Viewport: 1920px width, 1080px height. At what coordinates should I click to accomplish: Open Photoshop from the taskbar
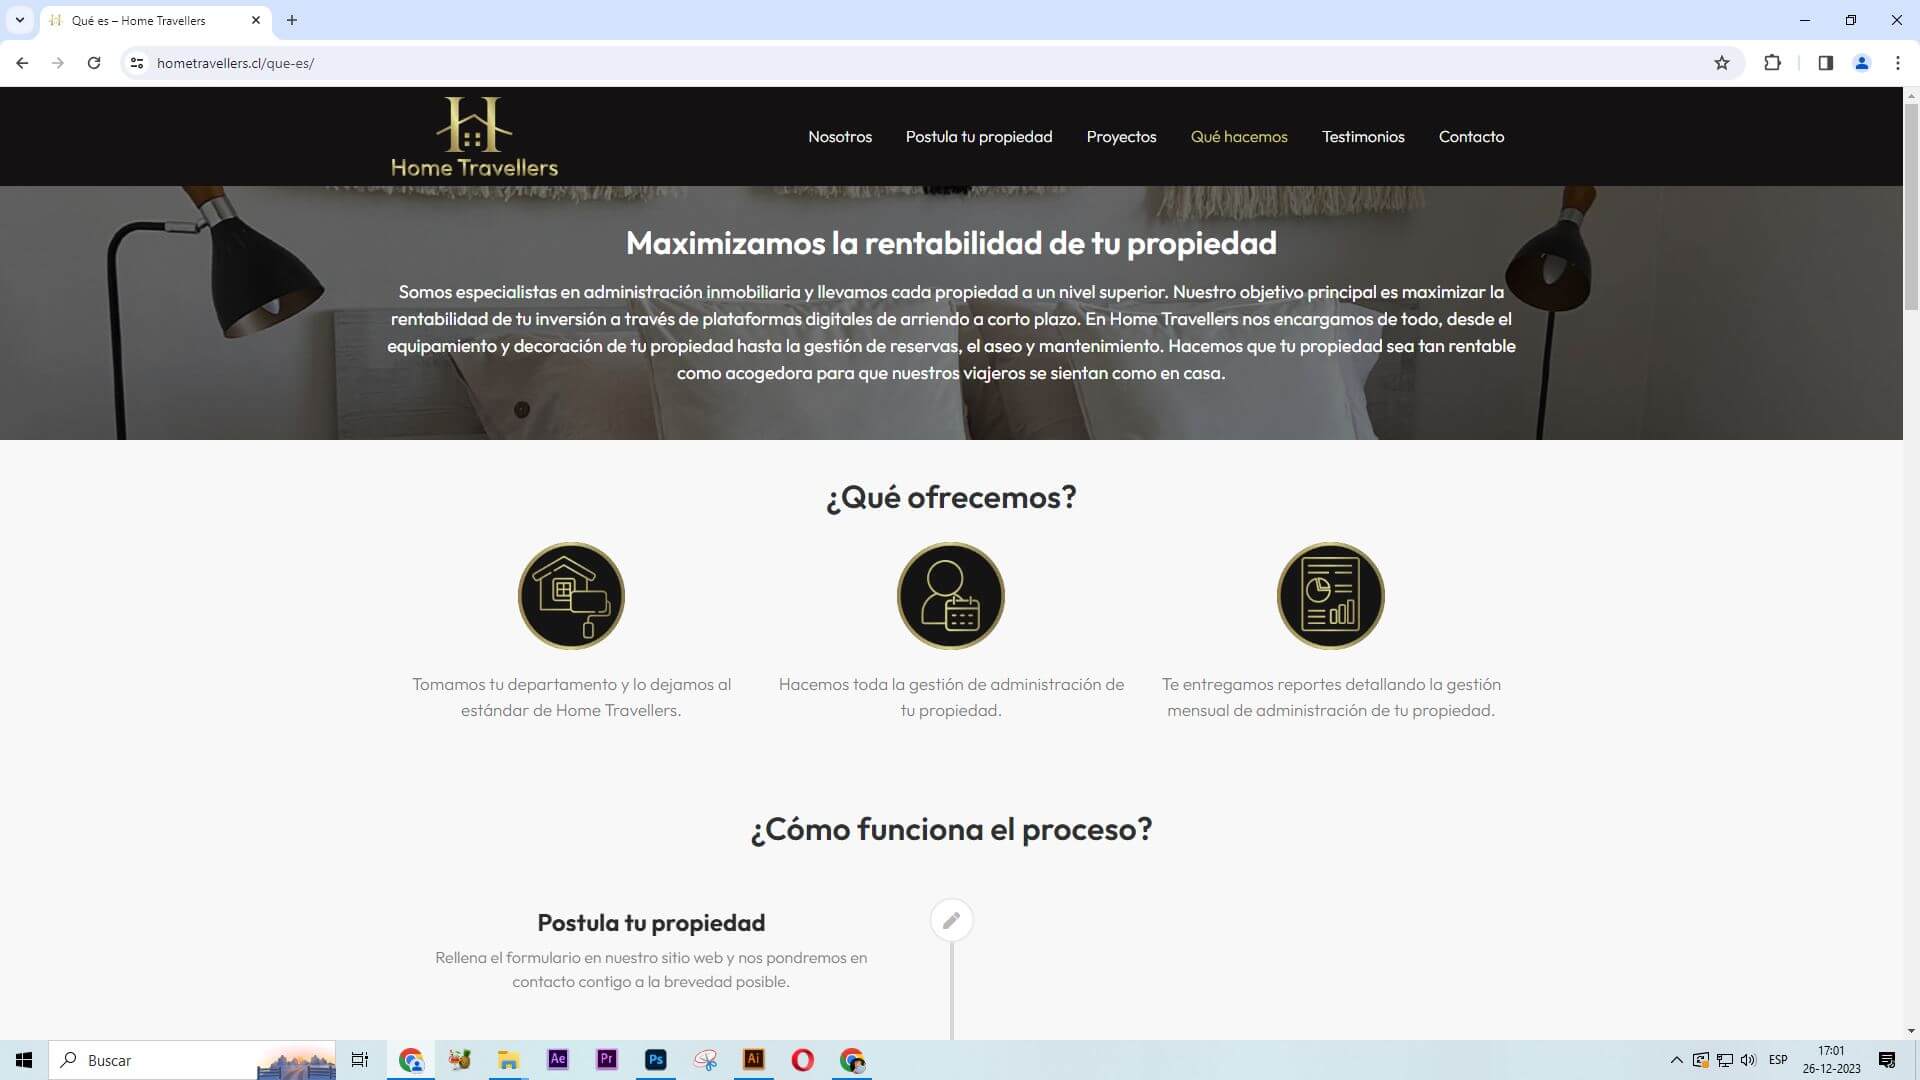click(656, 1060)
